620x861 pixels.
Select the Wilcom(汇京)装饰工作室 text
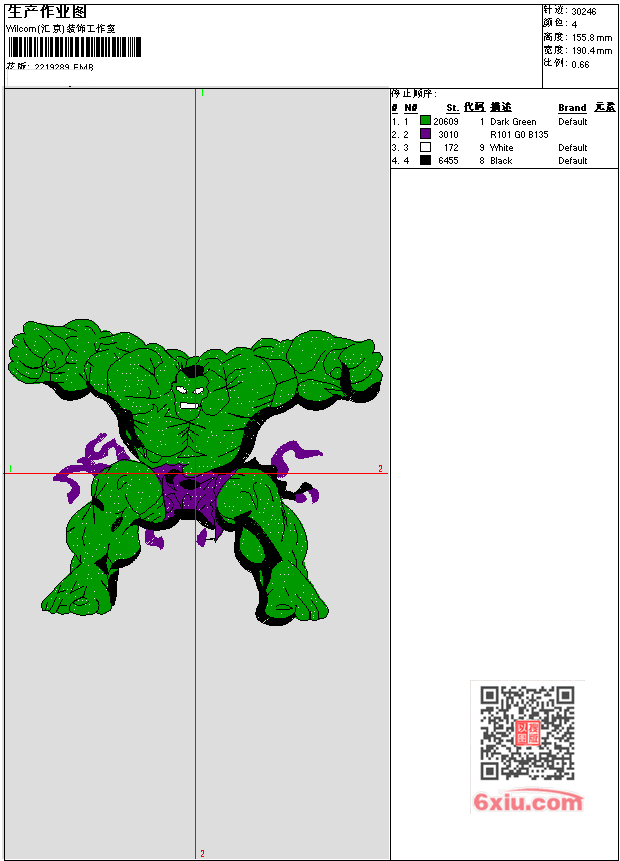click(x=61, y=29)
